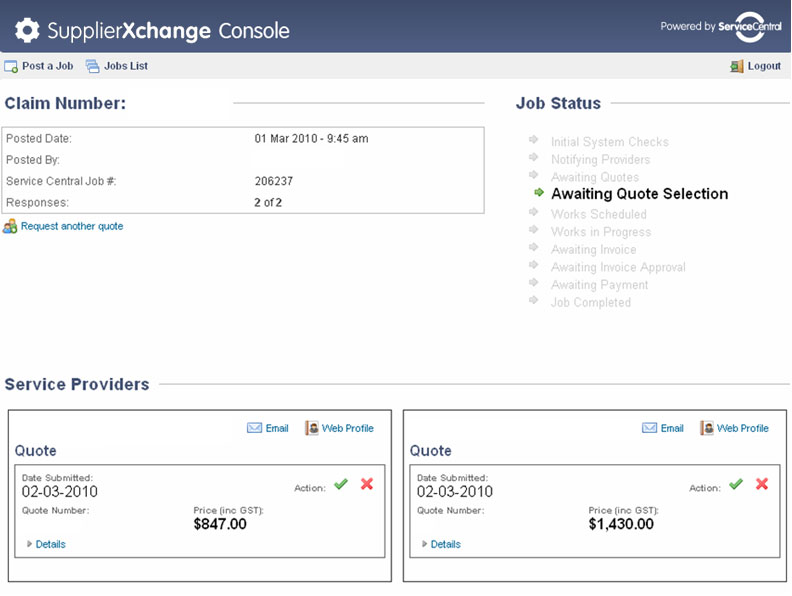The height and width of the screenshot is (596, 792).
Task: Click arrow icon beside Awaiting Quotes
Action: (x=533, y=174)
